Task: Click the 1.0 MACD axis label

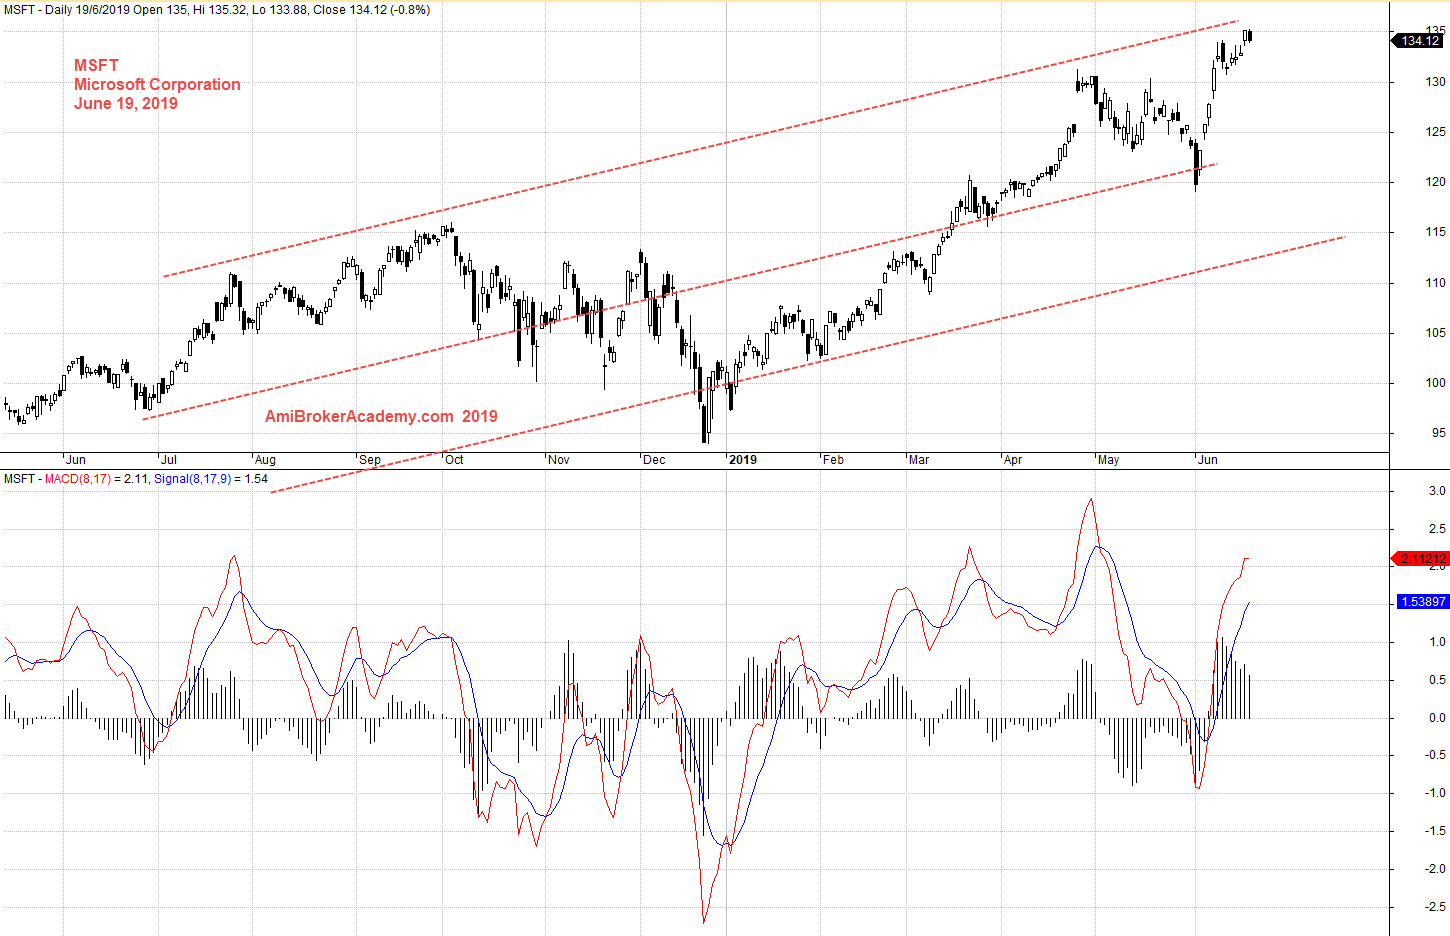Action: pyautogui.click(x=1437, y=642)
